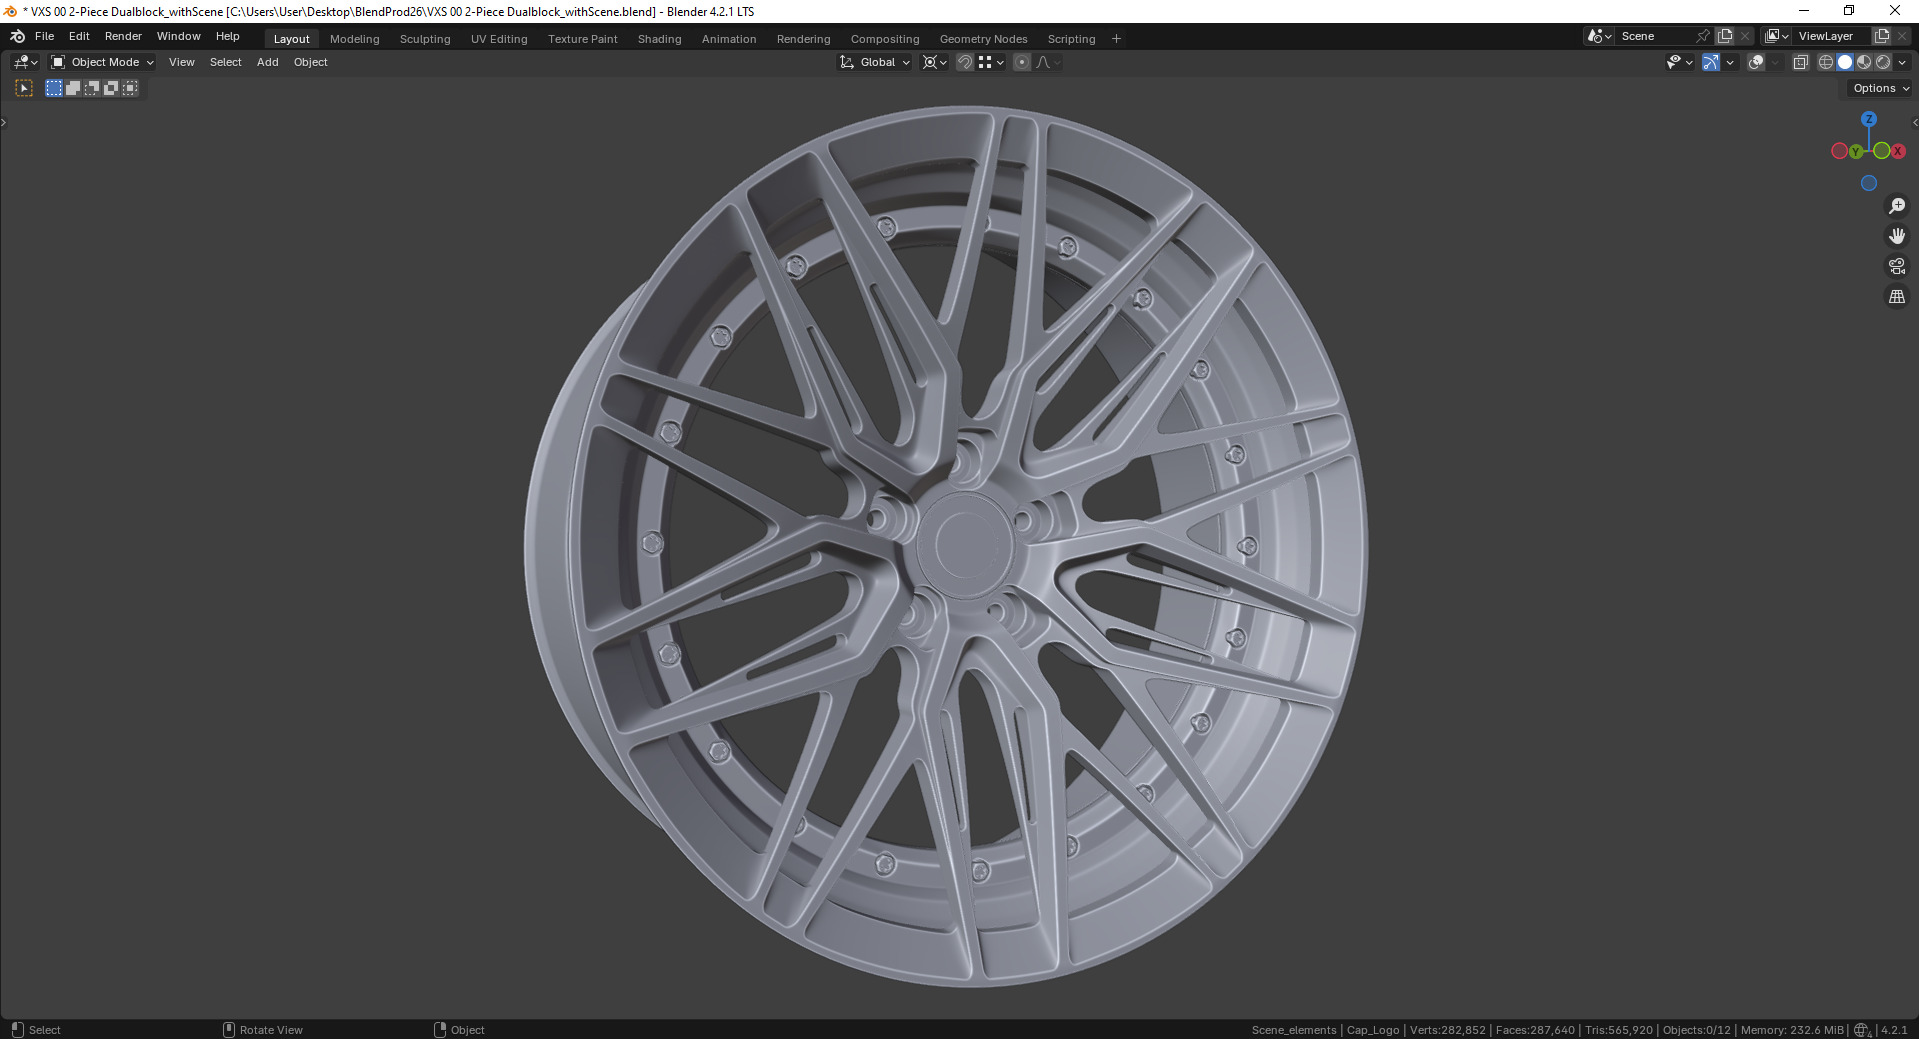Pin the scene to workspace

pos(1703,36)
